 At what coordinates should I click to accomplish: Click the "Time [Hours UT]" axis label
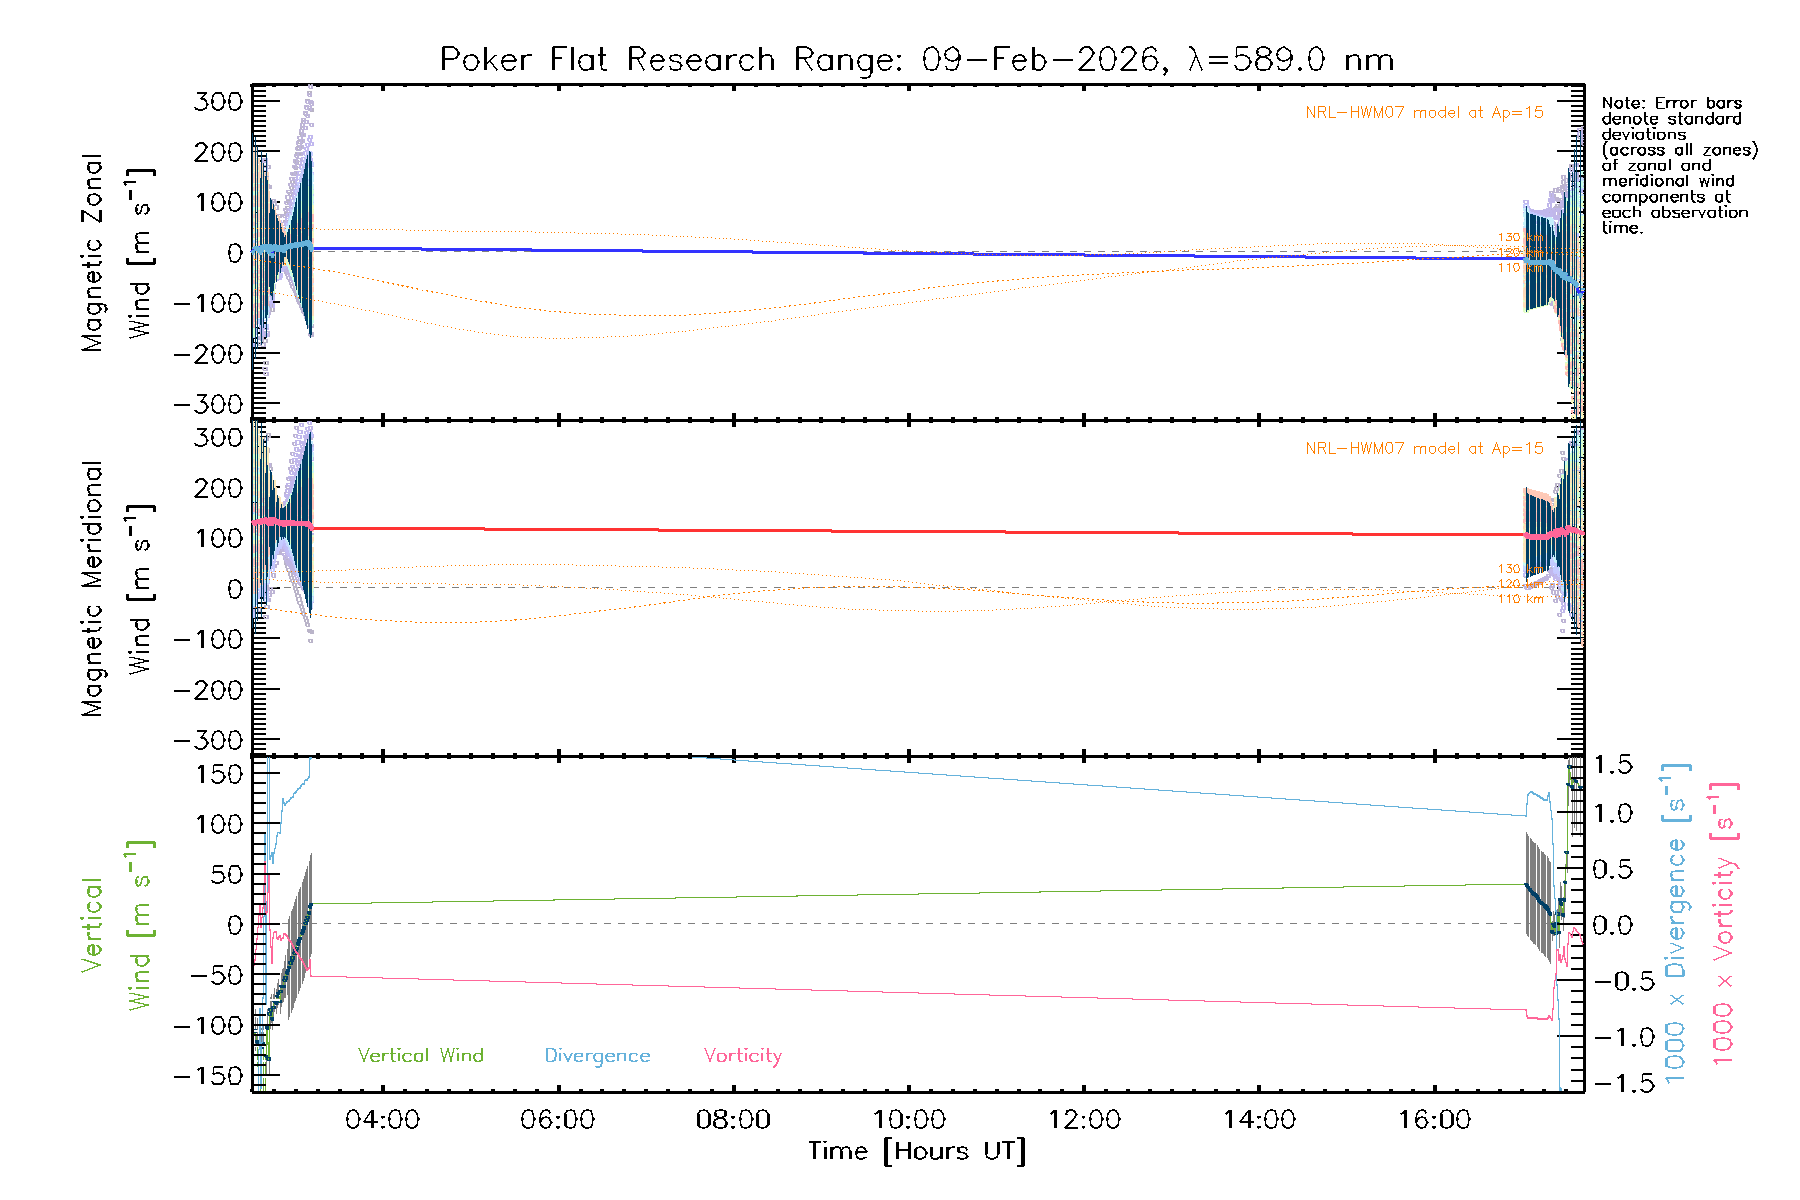pos(916,1151)
